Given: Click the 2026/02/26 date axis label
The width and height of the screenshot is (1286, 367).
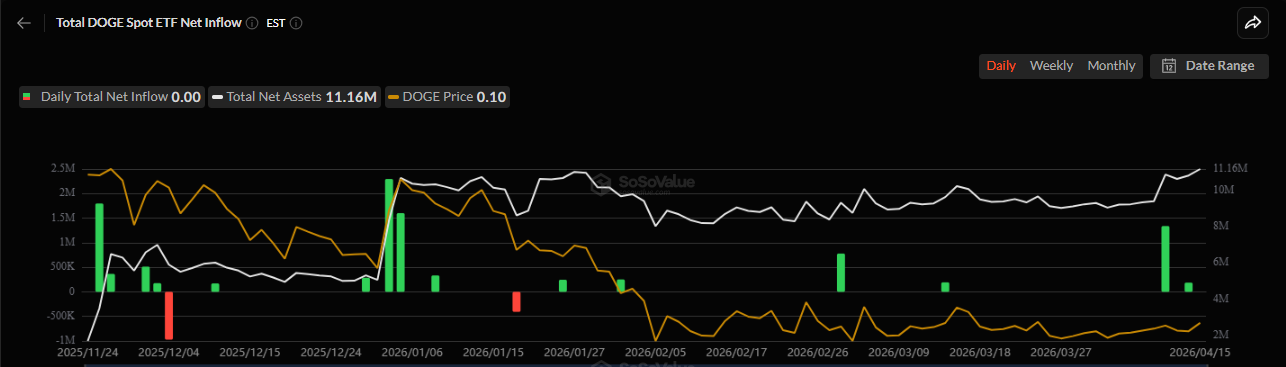Looking at the screenshot, I should pos(818,352).
